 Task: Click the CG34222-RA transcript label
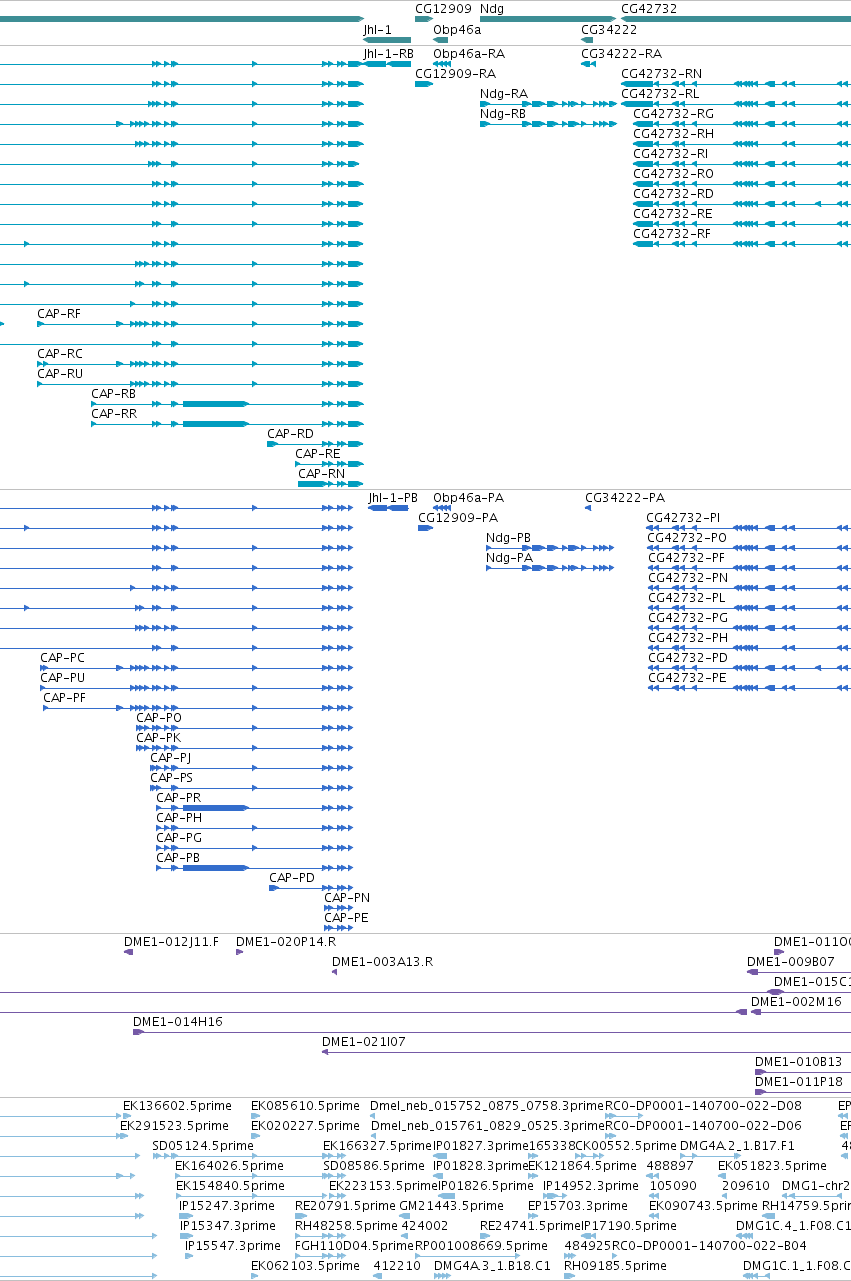tap(621, 54)
